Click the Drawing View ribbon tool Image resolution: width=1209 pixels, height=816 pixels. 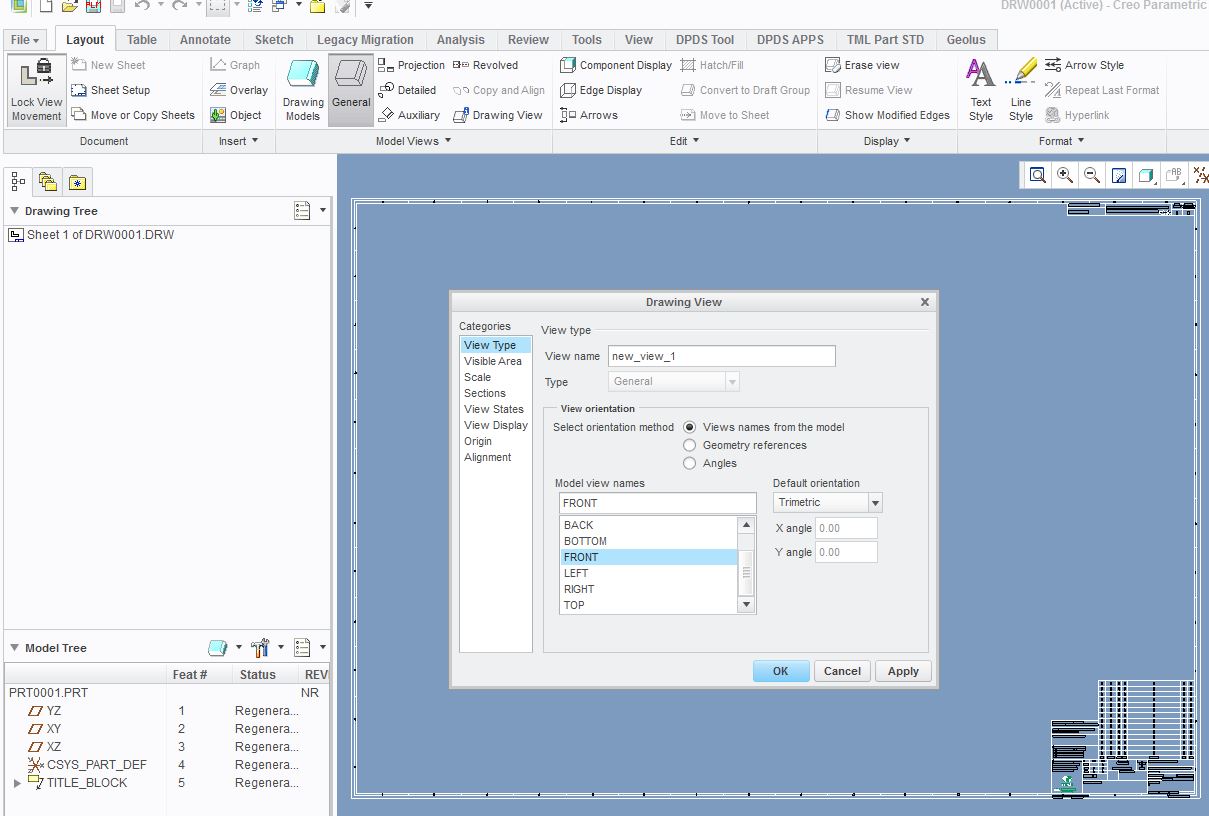tap(498, 115)
